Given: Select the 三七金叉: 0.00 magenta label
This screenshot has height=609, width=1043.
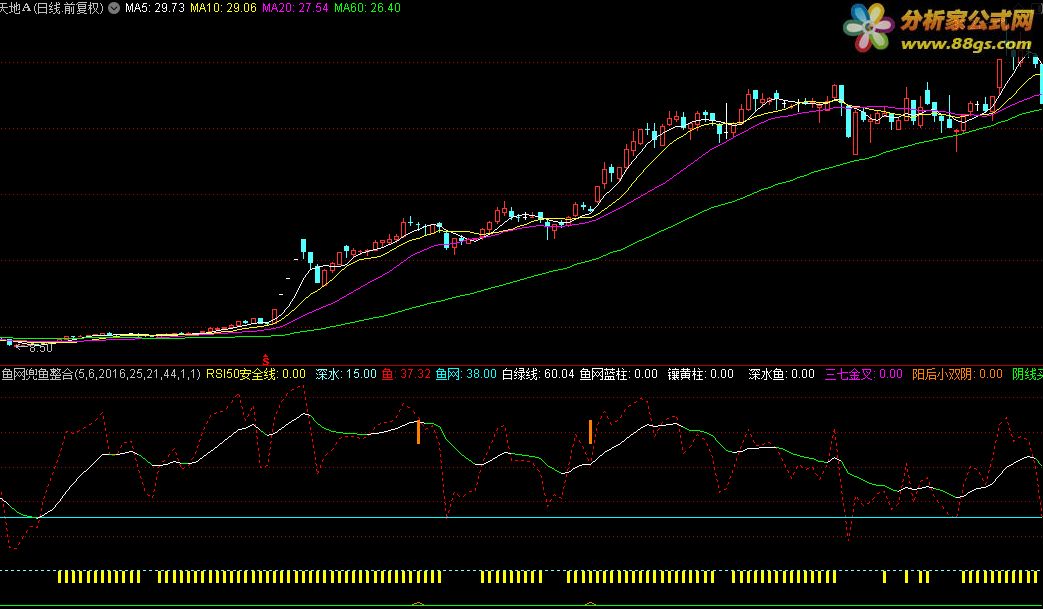Looking at the screenshot, I should (x=864, y=374).
